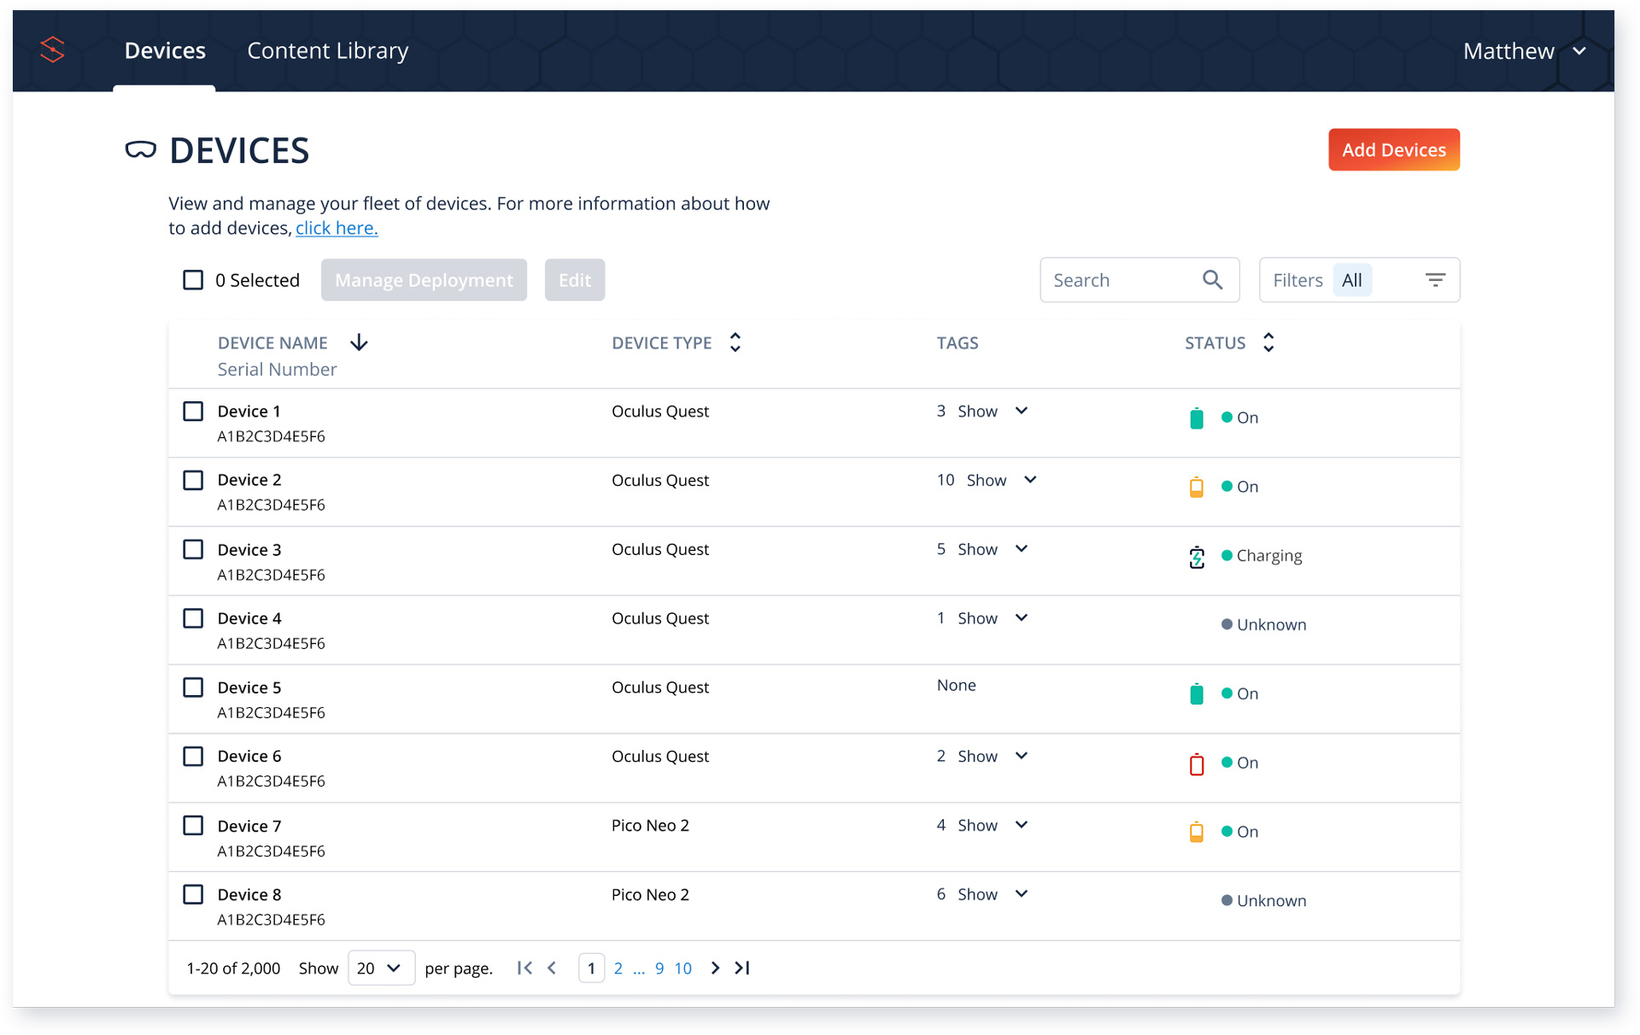Expand Device 3 tags Show chevron

point(1021,549)
